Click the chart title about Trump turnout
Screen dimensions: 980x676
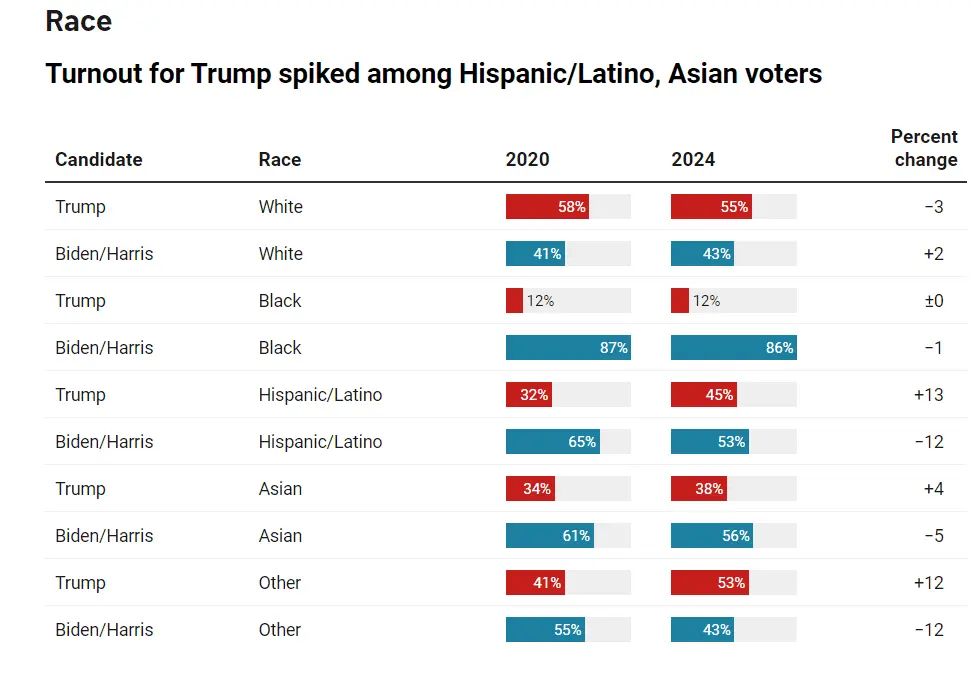(434, 73)
